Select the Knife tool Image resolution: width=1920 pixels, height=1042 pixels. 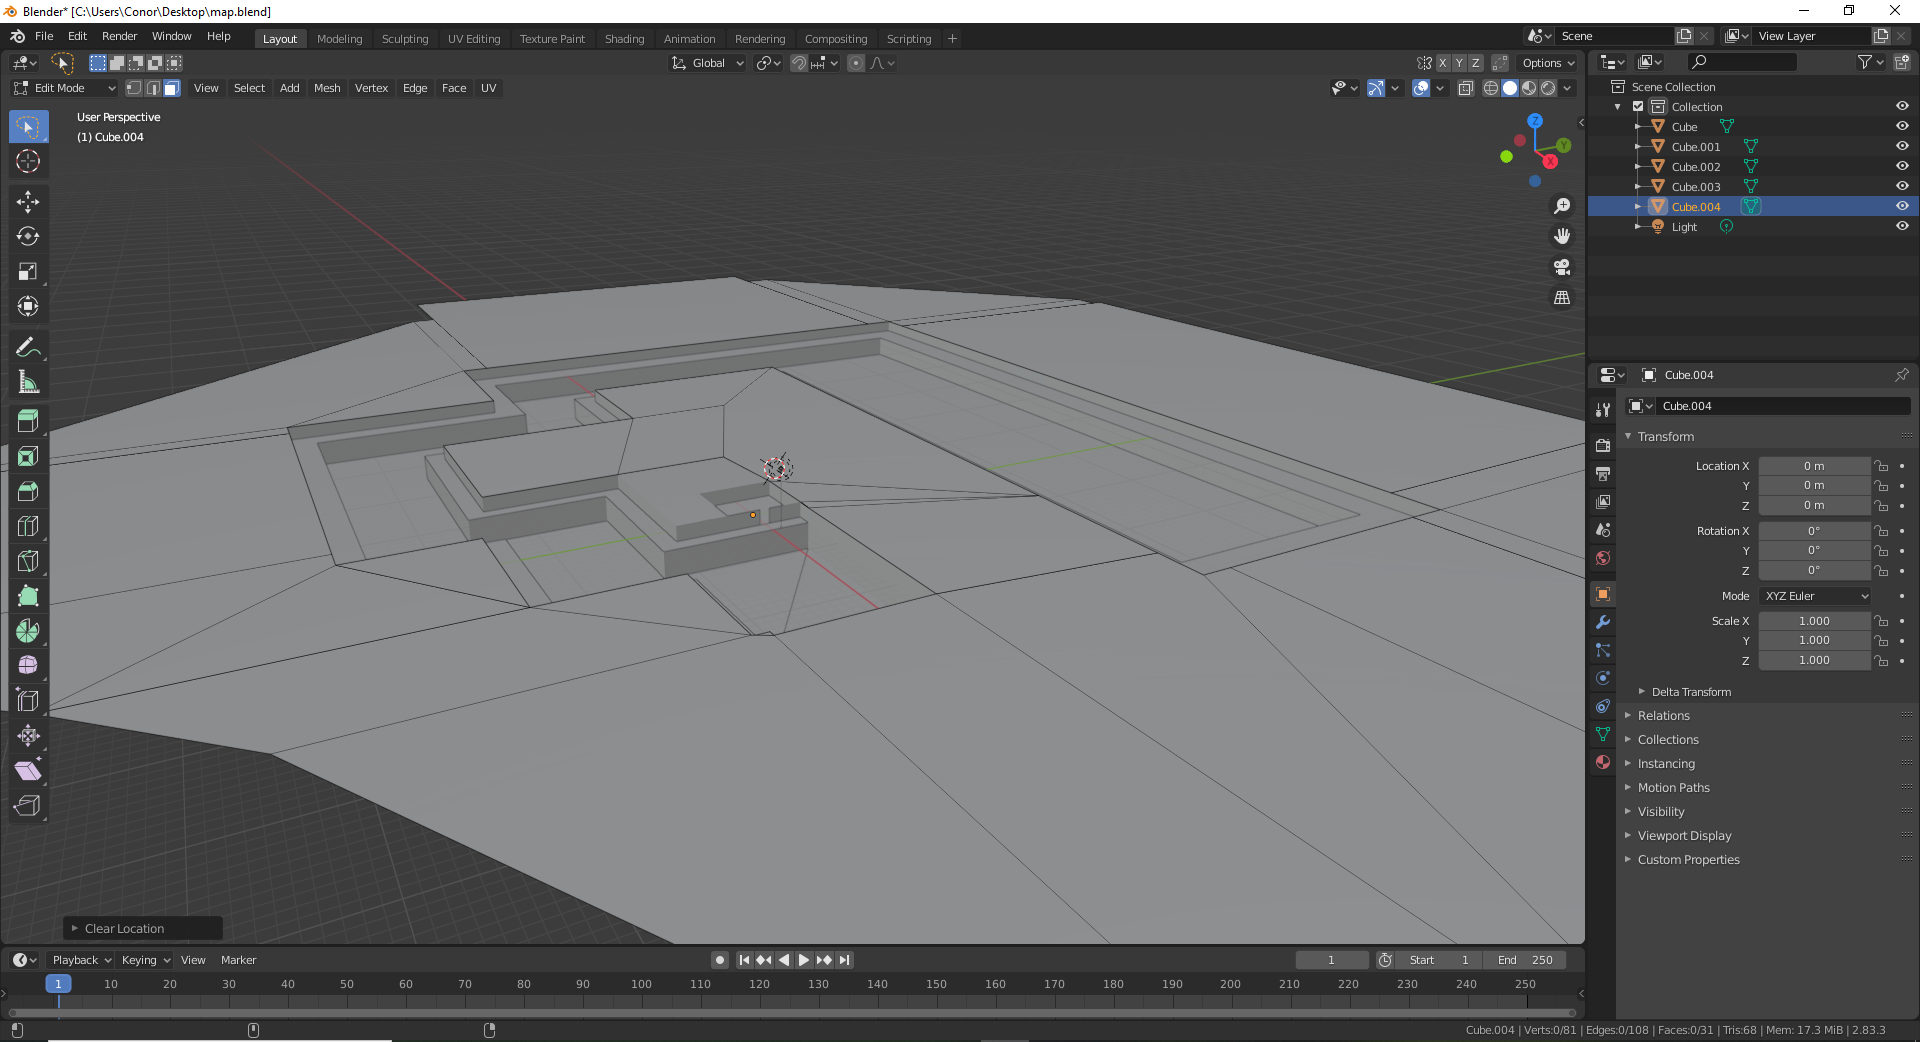(28, 562)
